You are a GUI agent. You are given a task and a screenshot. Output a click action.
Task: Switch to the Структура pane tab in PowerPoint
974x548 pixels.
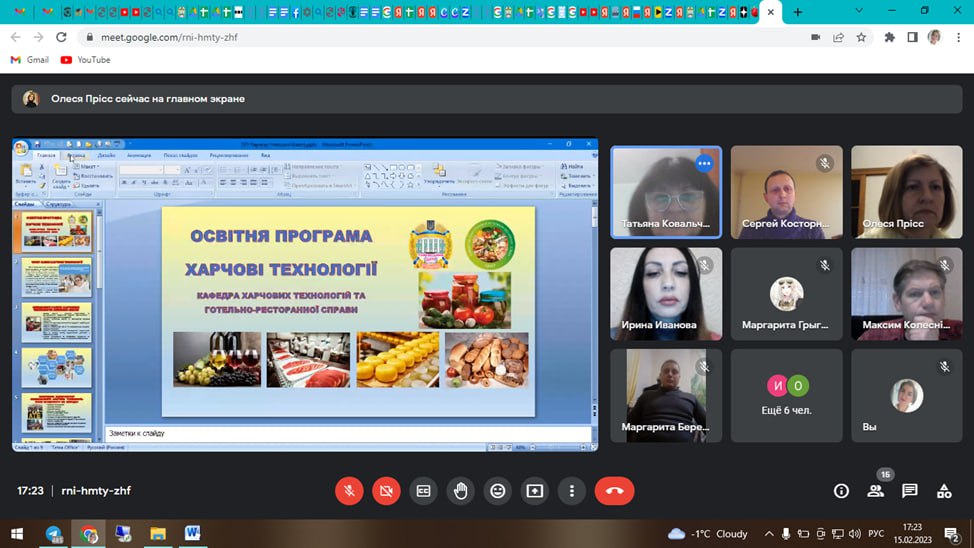click(x=58, y=204)
